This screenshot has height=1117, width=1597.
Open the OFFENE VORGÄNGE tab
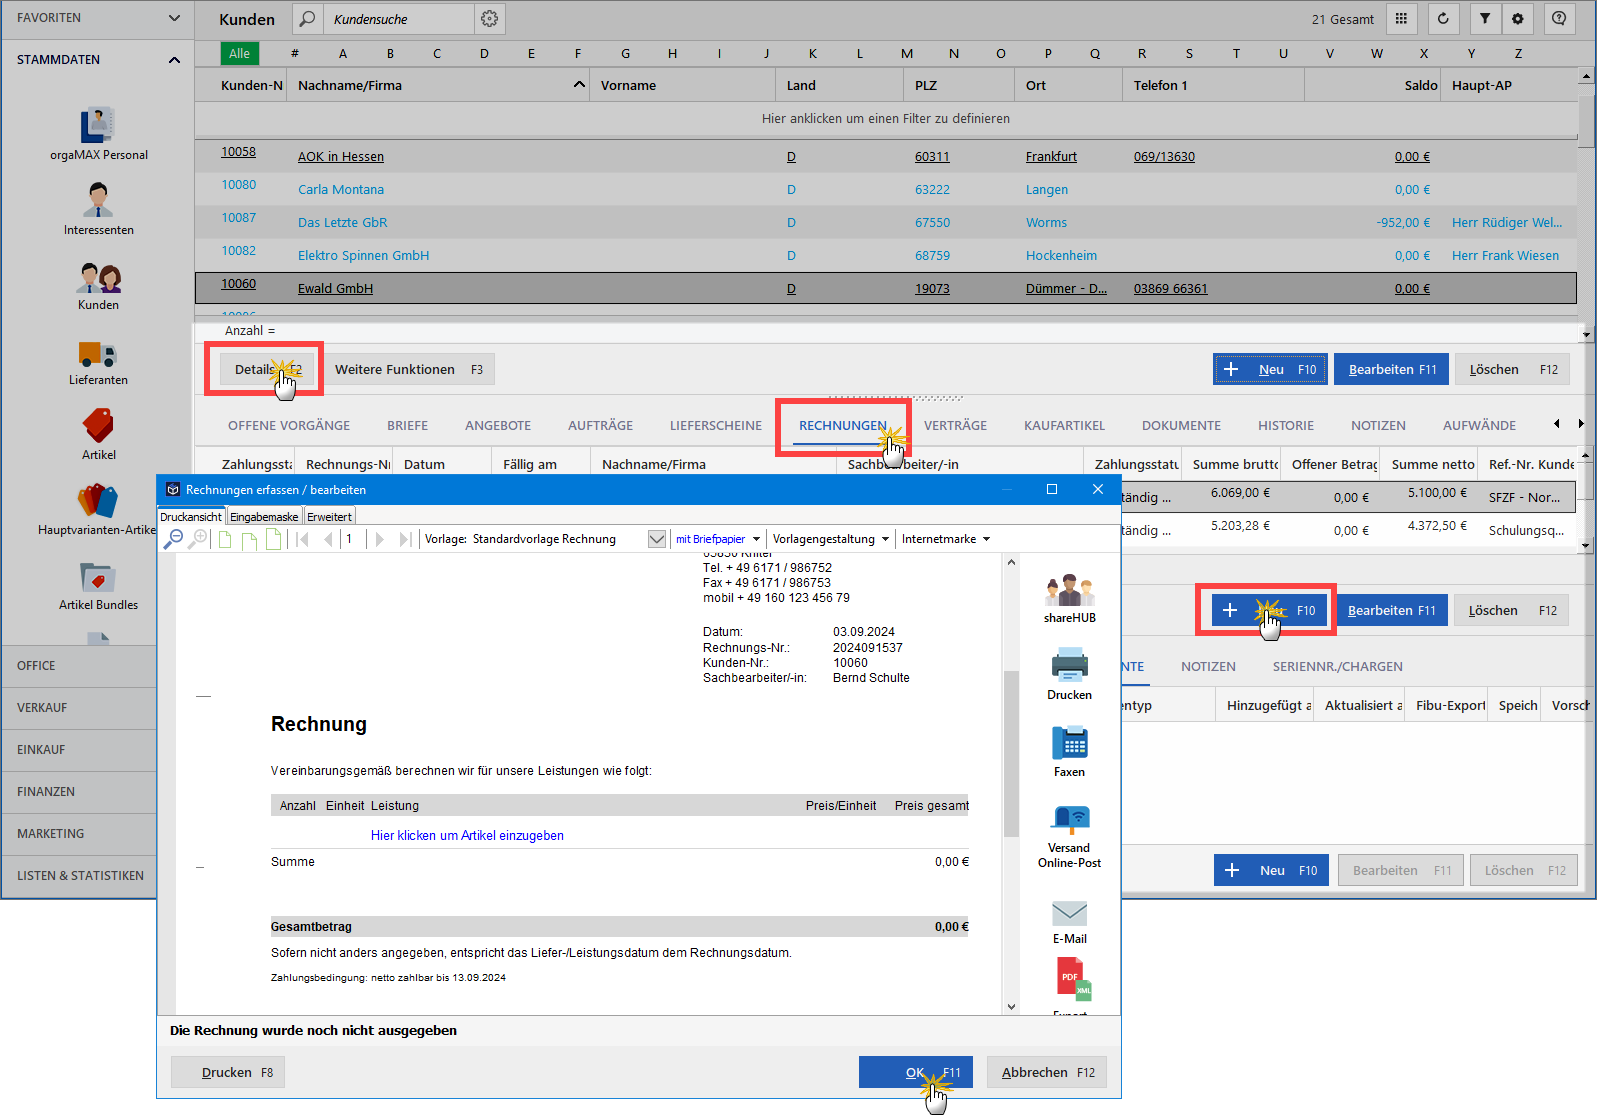pyautogui.click(x=289, y=425)
